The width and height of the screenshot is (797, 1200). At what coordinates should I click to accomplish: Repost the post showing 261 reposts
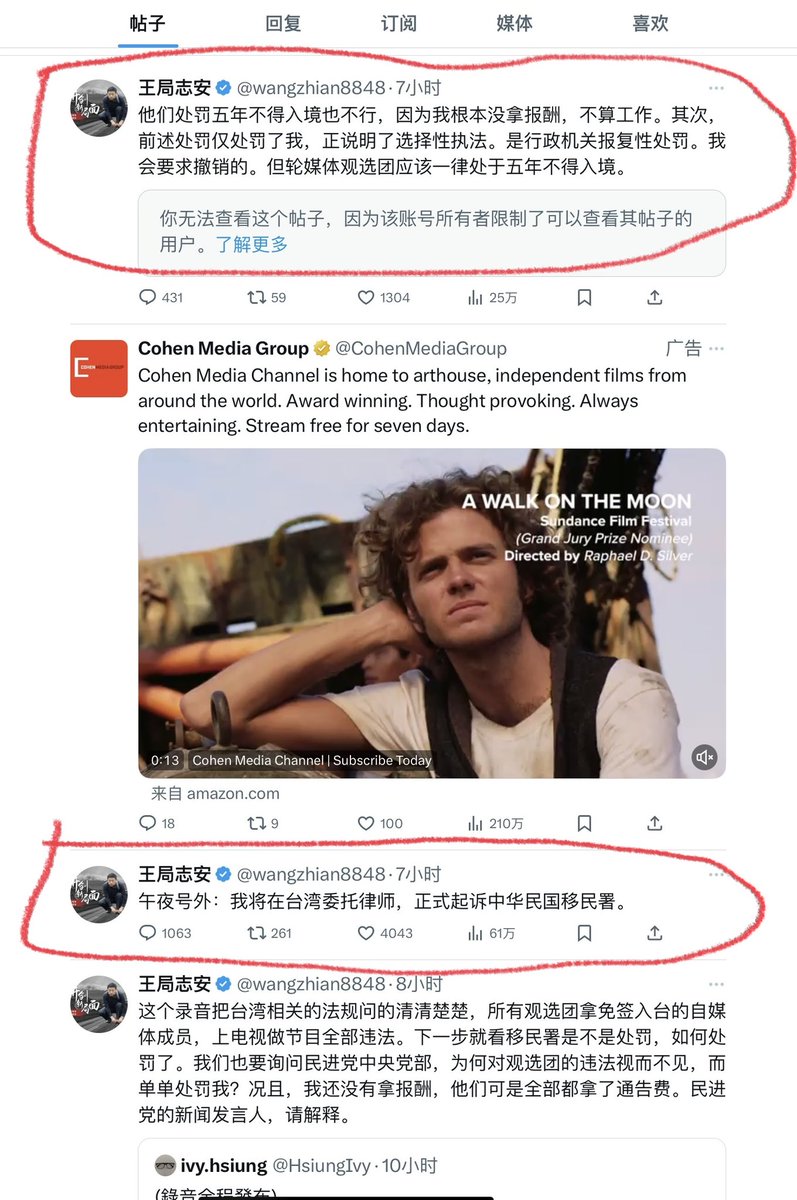click(x=269, y=933)
